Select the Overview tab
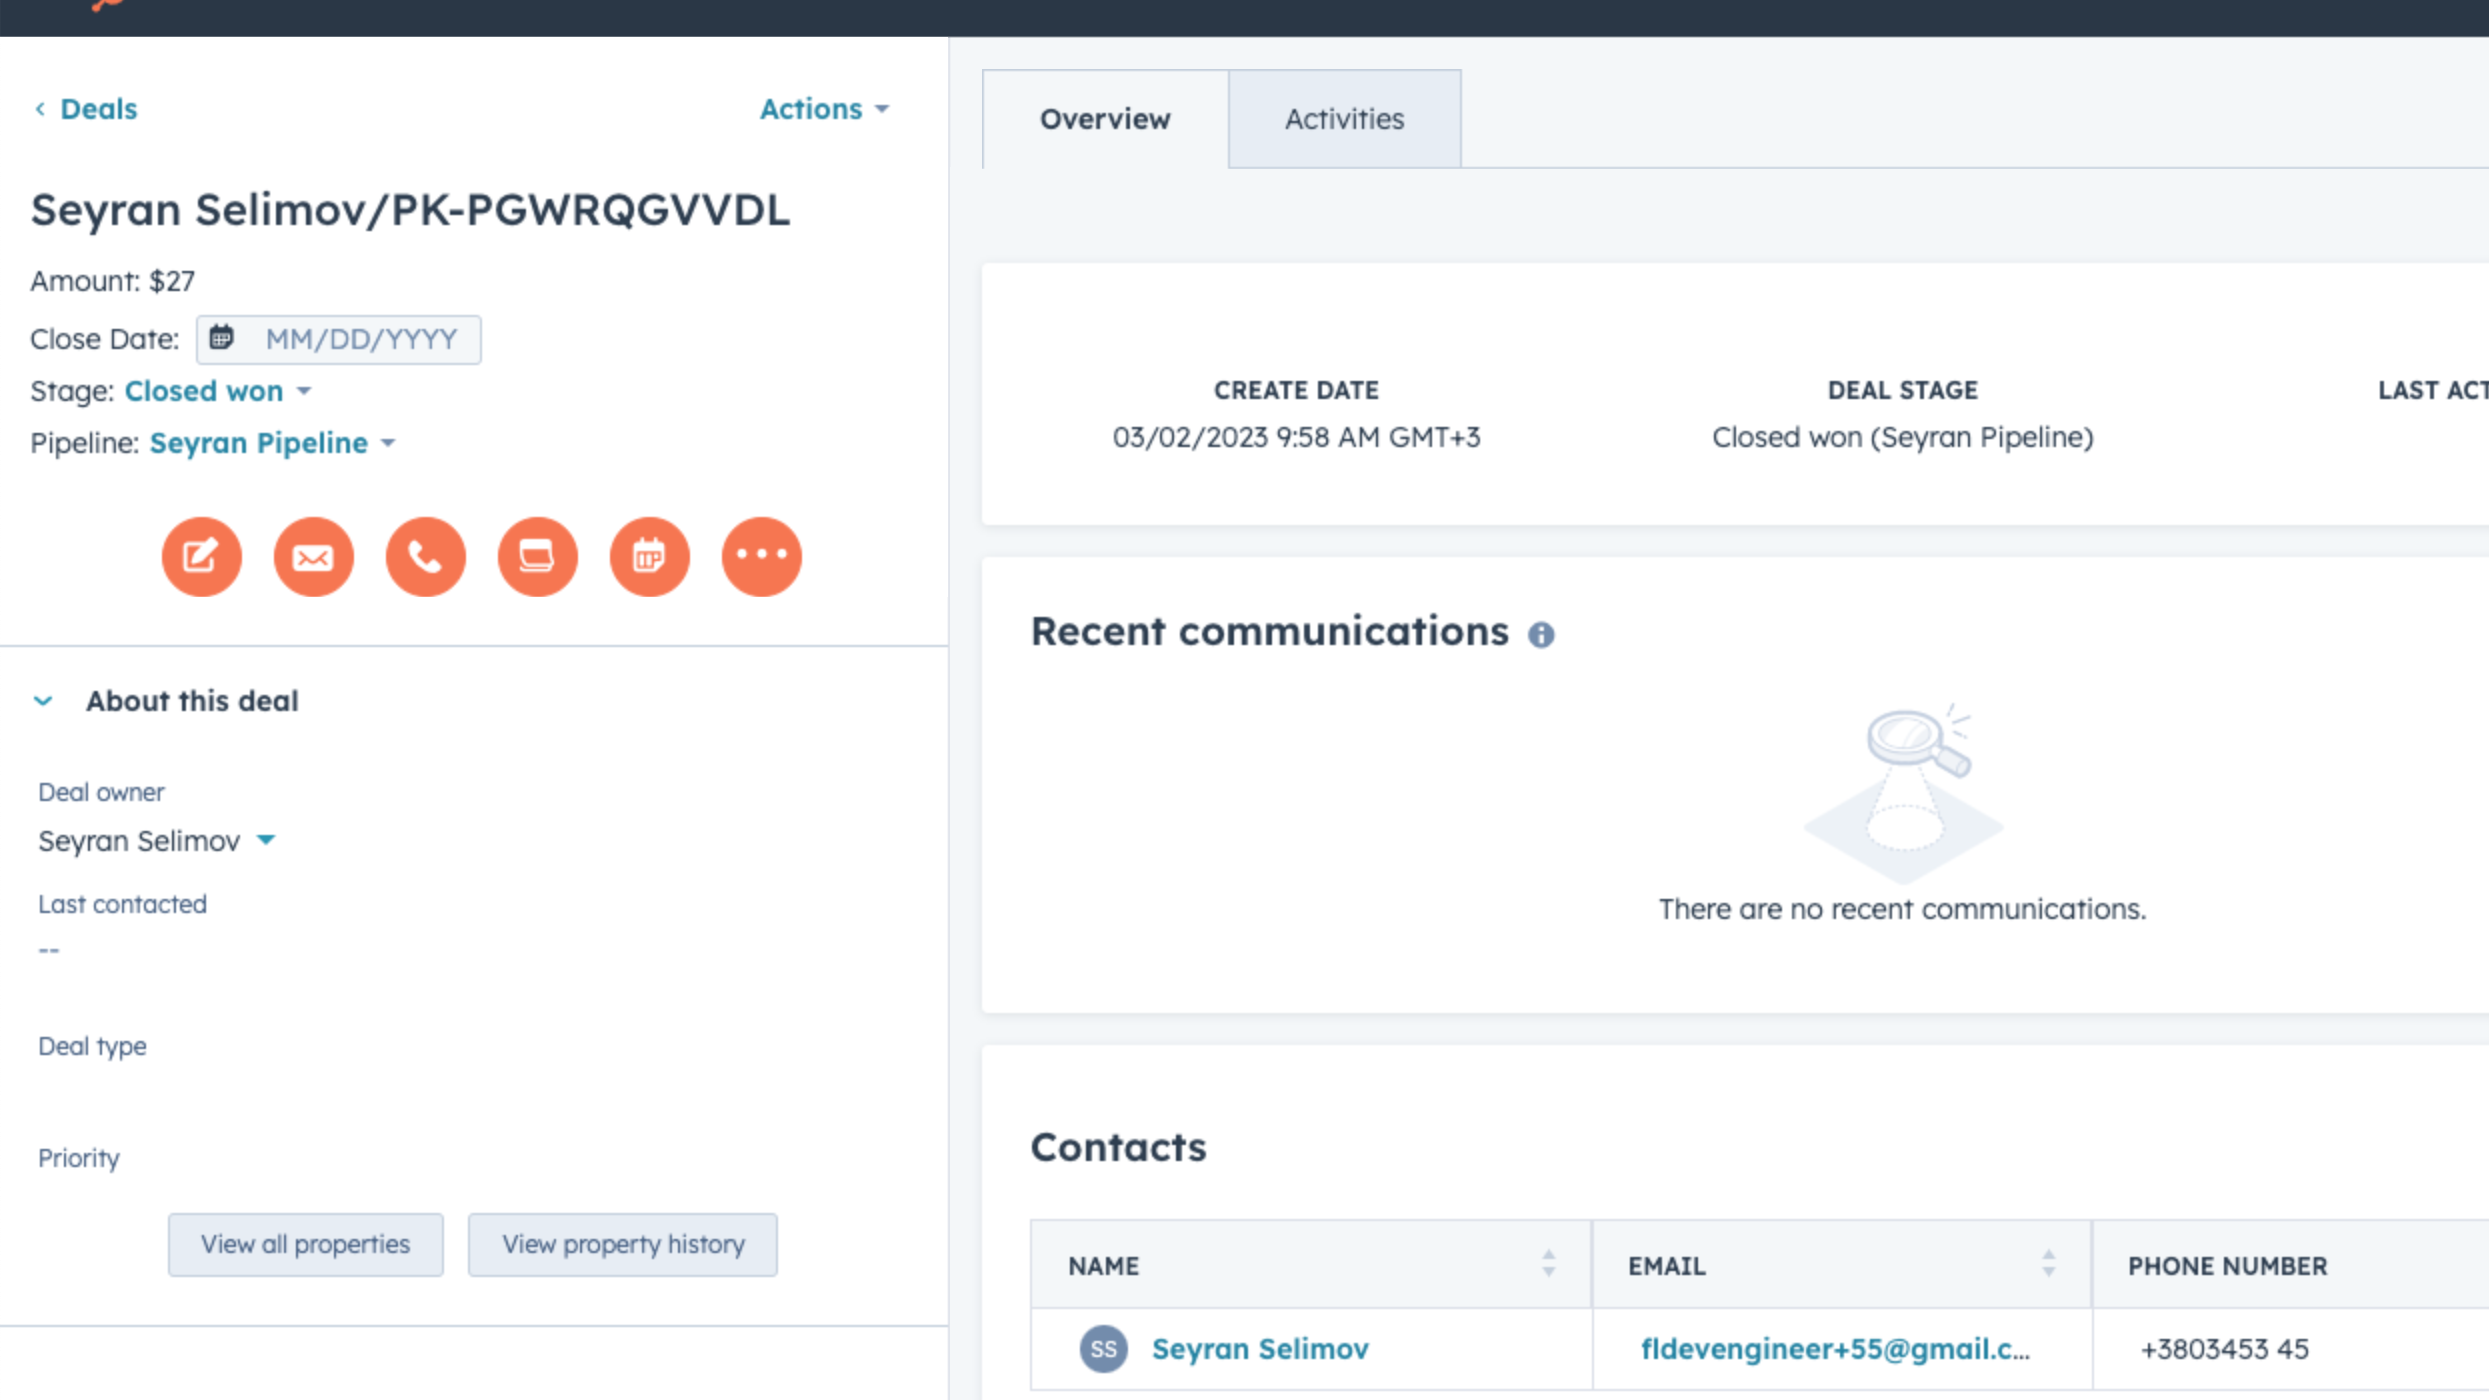2489x1400 pixels. (x=1105, y=119)
